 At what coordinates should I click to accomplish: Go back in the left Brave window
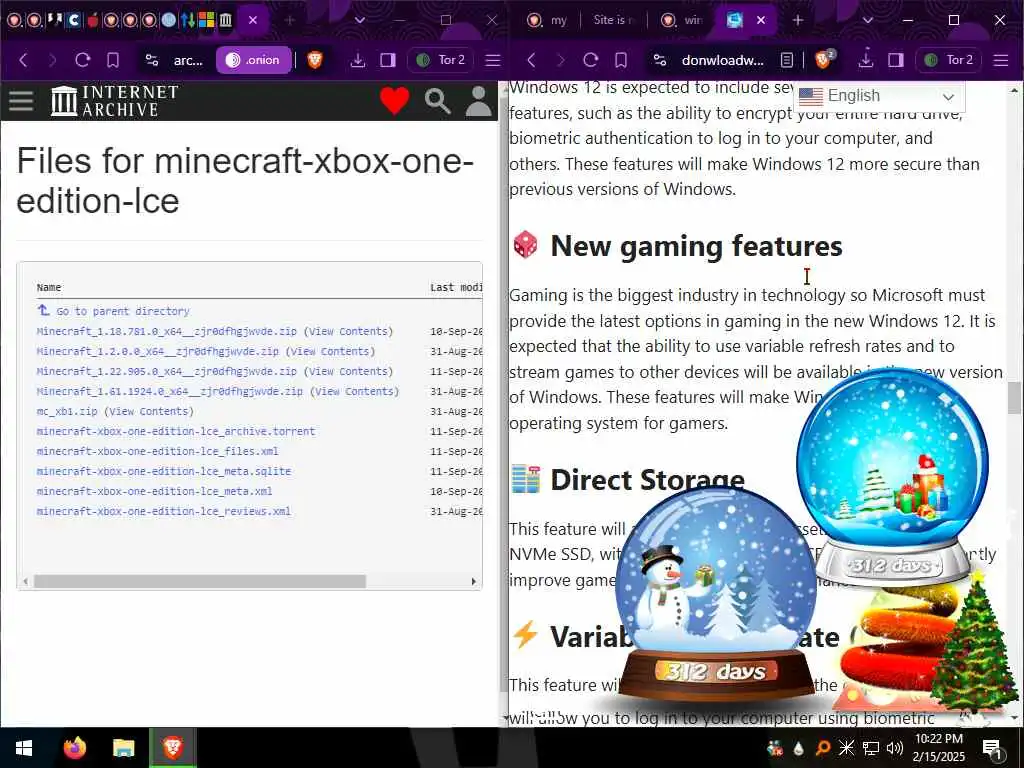click(24, 60)
